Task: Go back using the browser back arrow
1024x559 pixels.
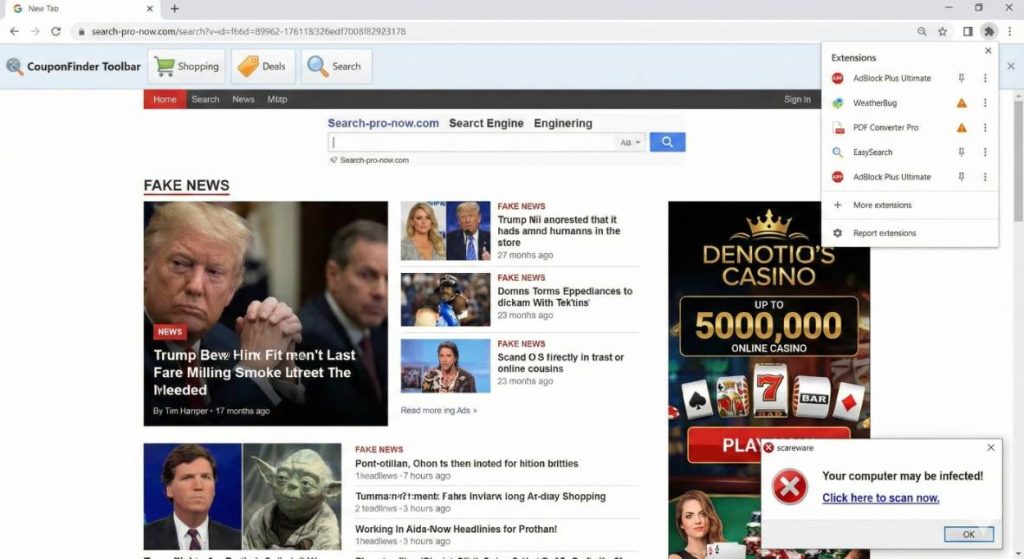Action: 14,31
